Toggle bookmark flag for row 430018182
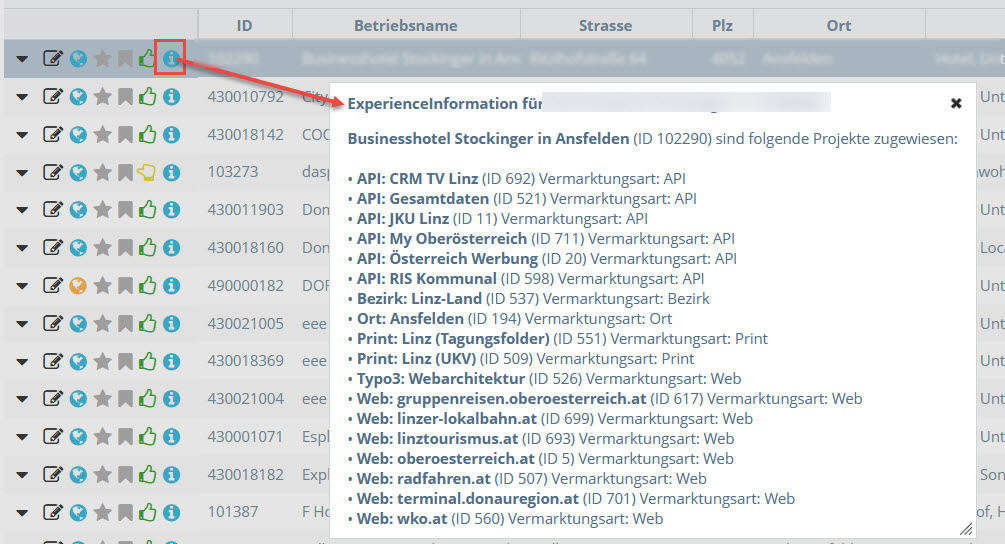Screen dimensions: 1005x544 pyautogui.click(x=126, y=474)
